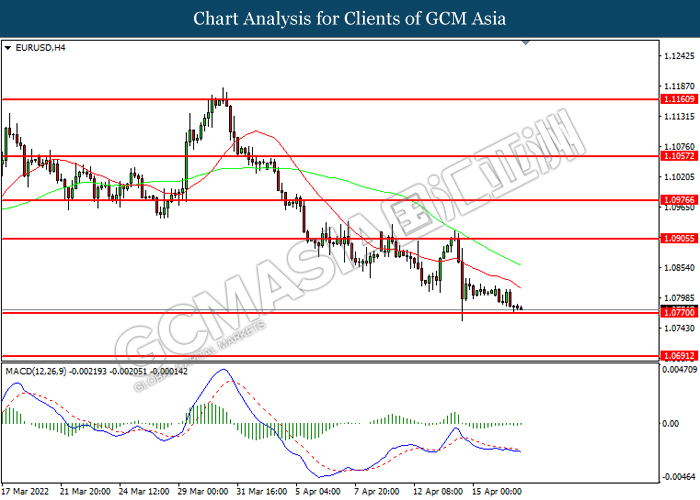Image resolution: width=700 pixels, height=500 pixels.
Task: Click the -0.00464 MACD scale value
Action: [679, 477]
